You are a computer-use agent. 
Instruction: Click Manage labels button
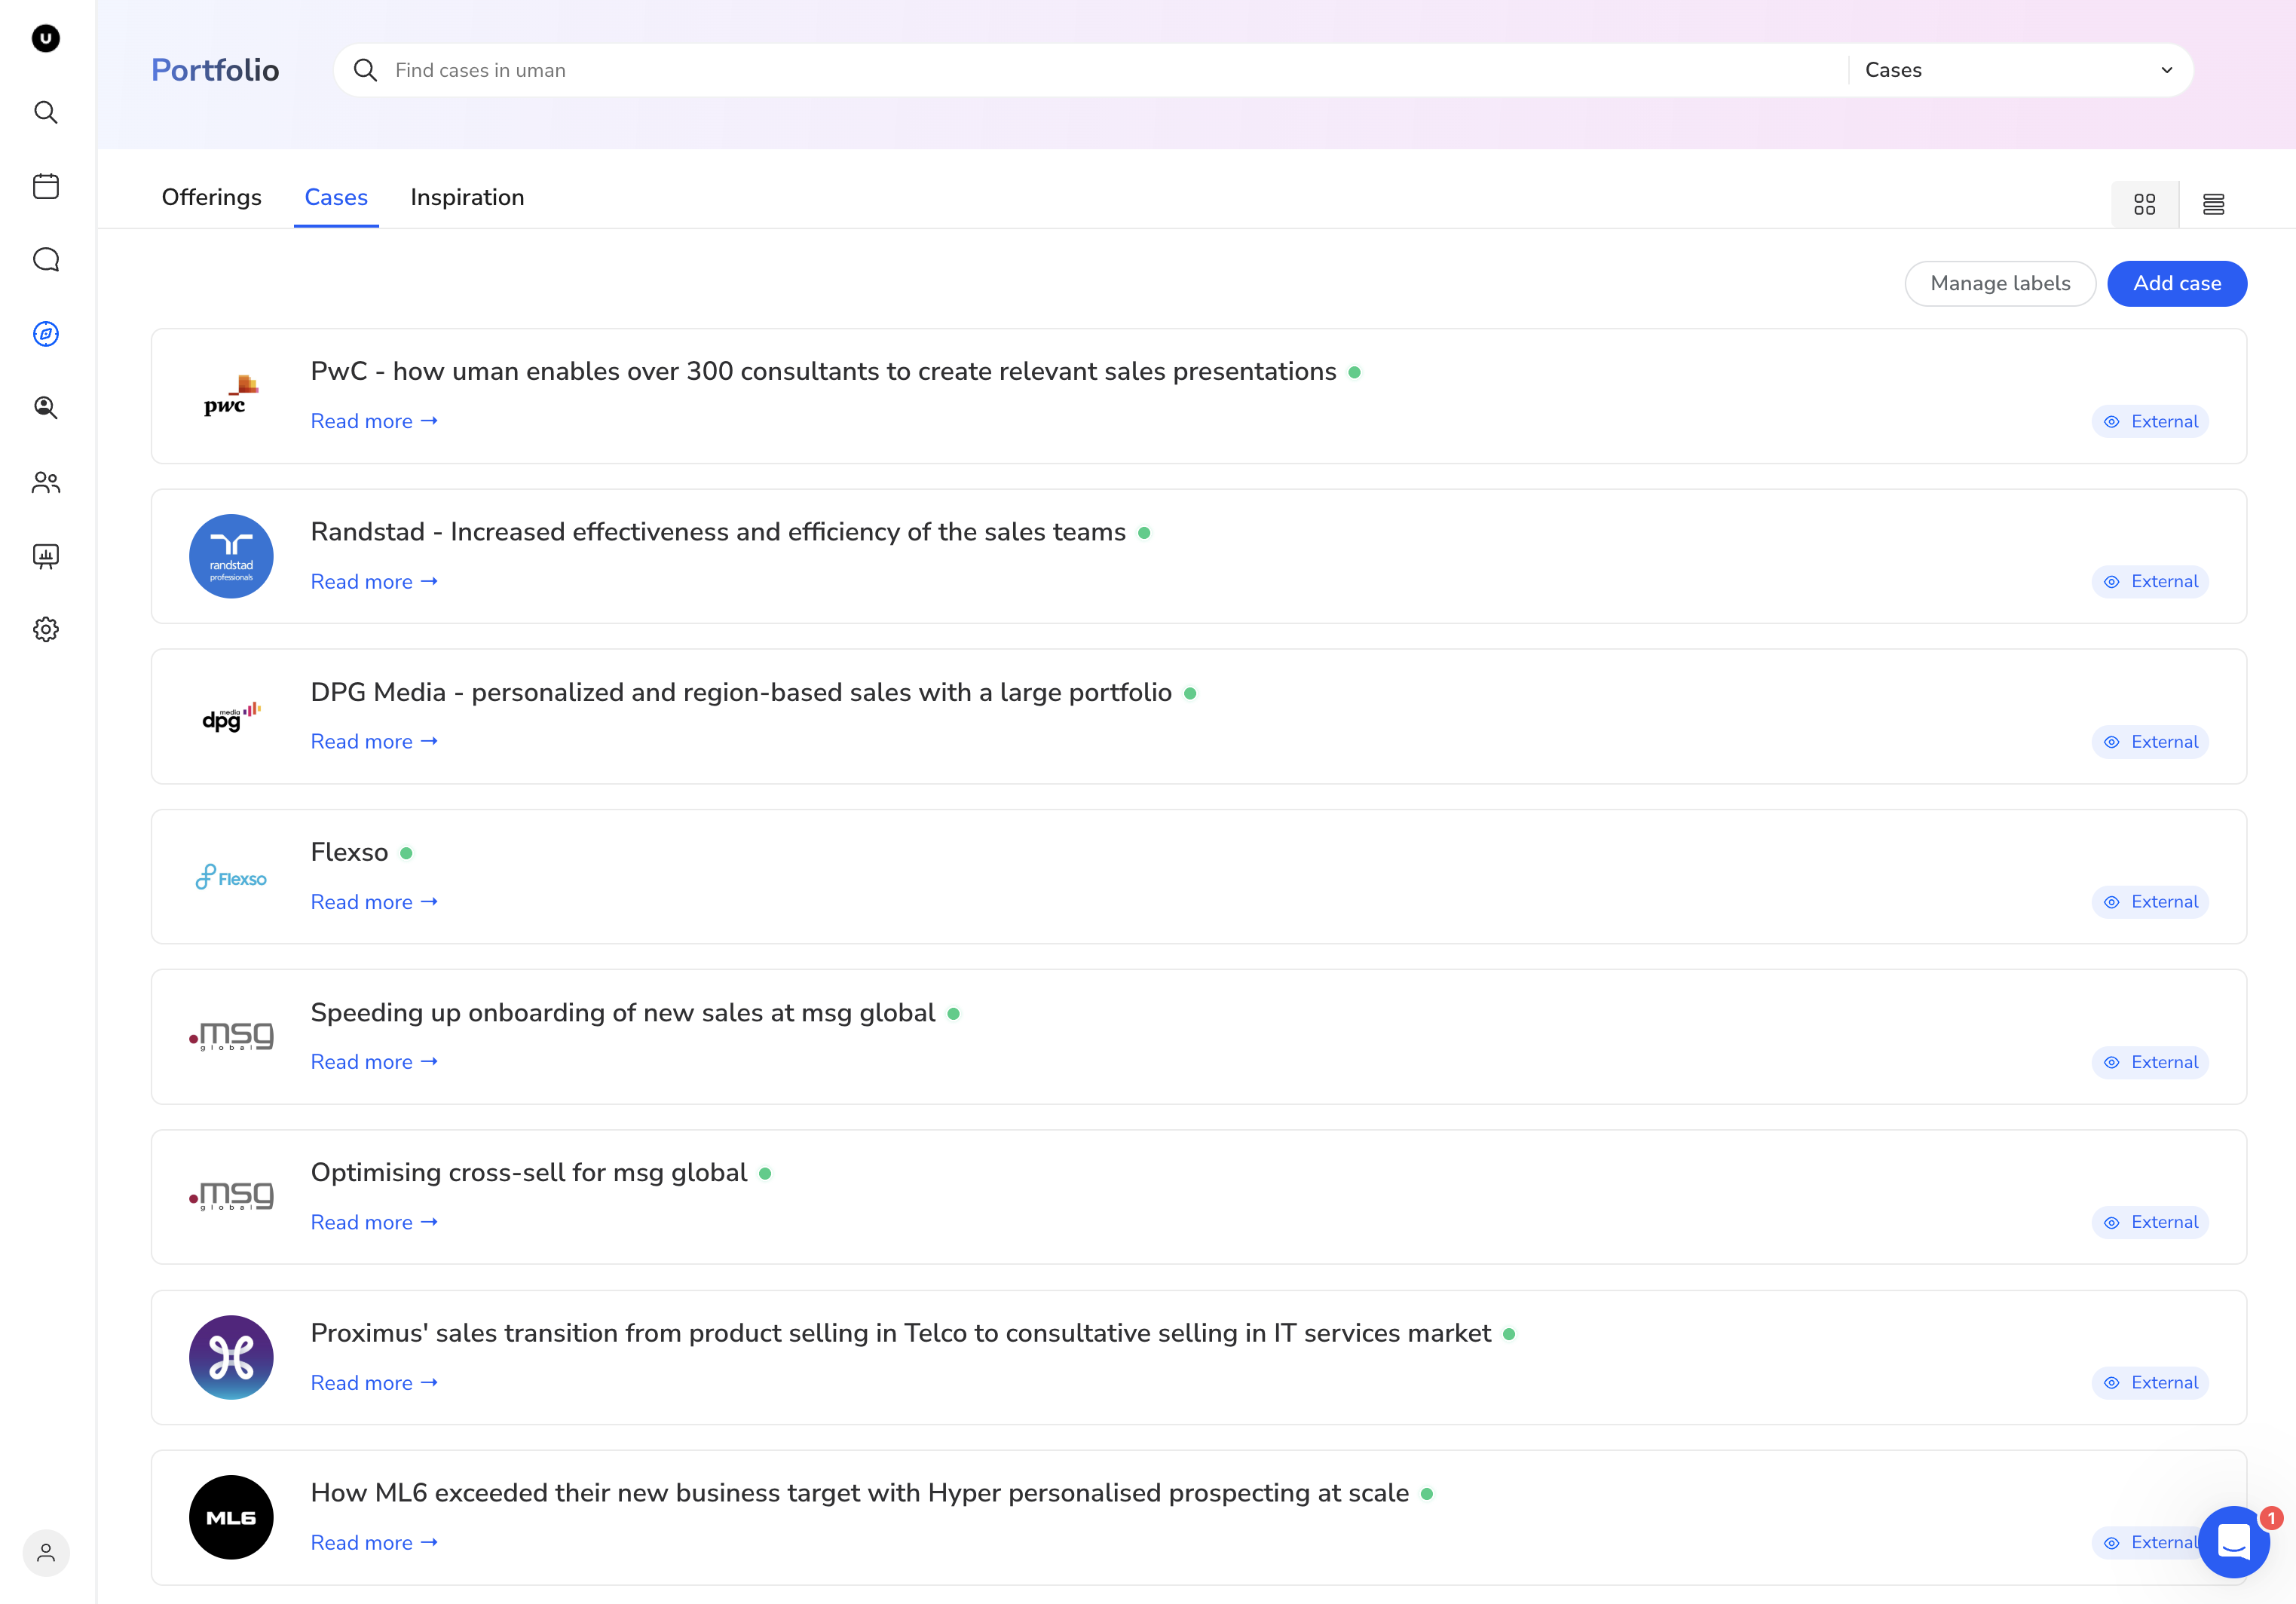pos(2000,283)
